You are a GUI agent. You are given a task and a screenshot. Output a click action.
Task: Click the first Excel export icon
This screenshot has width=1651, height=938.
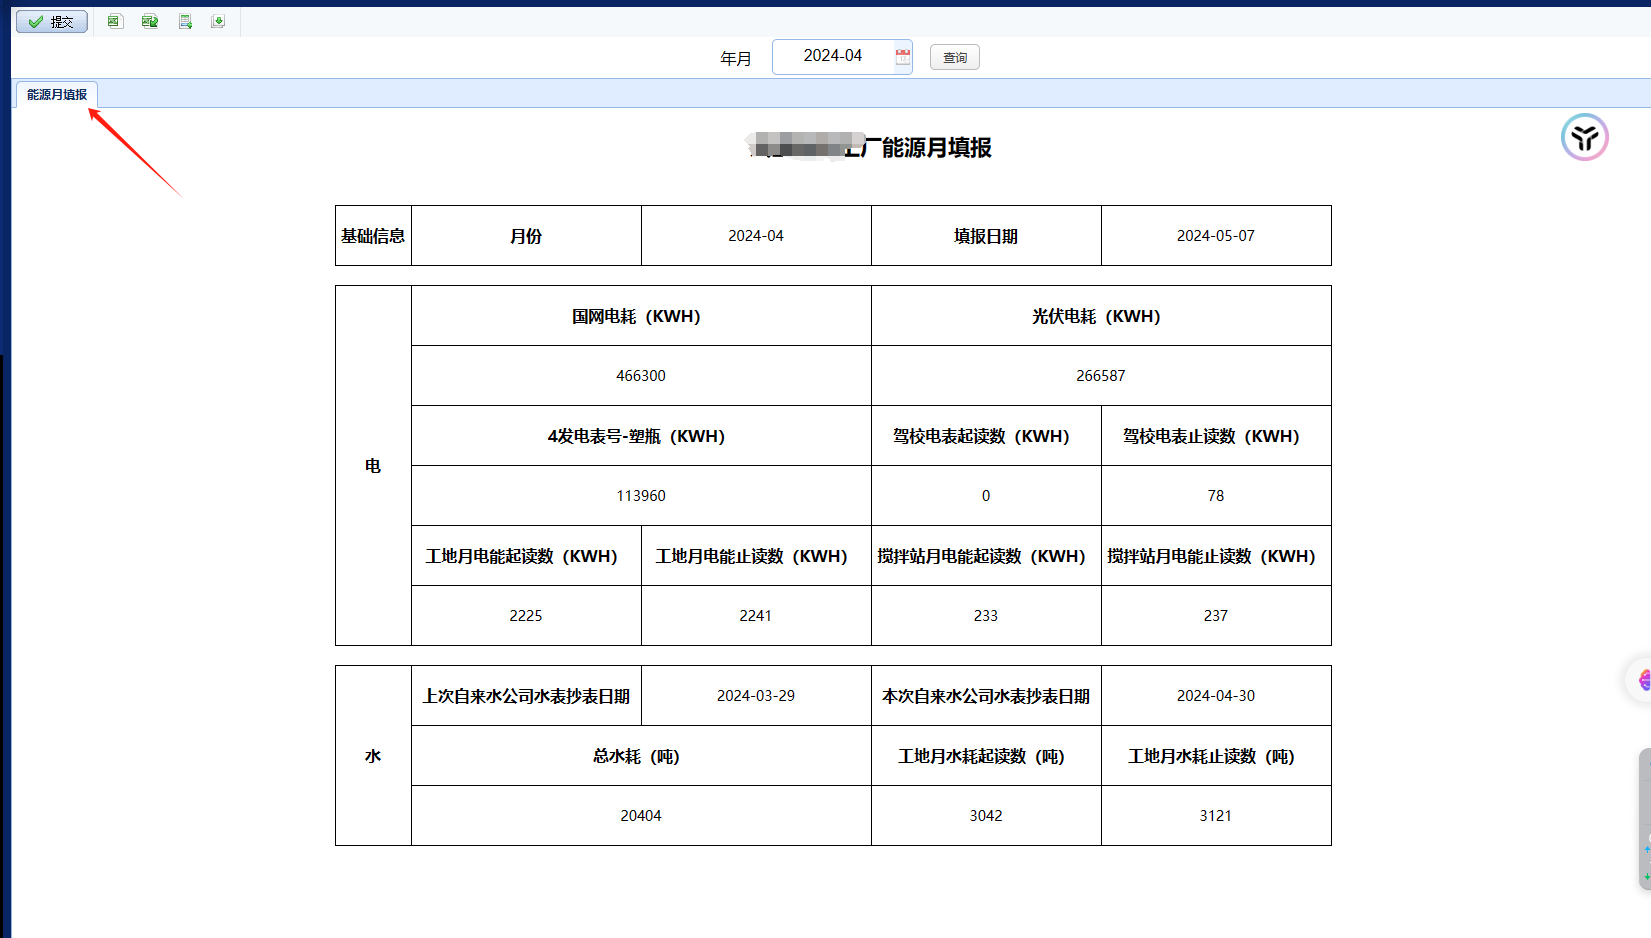tap(115, 22)
